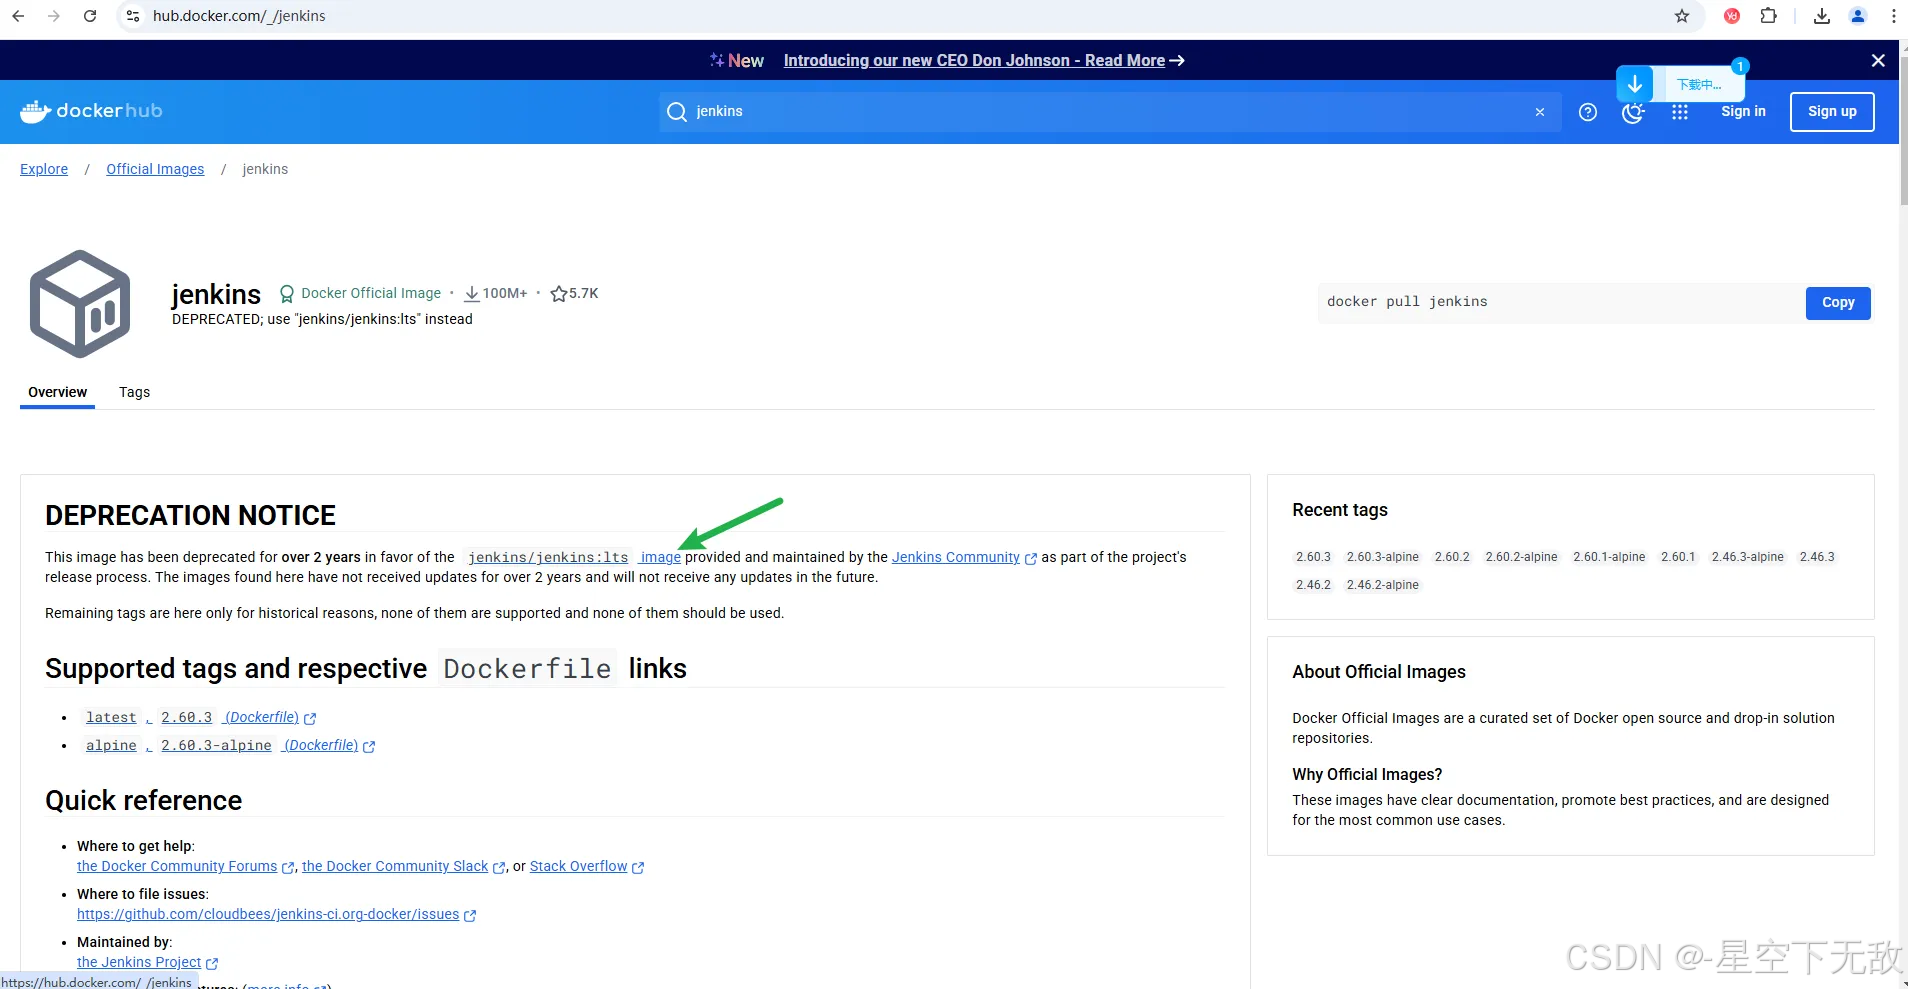The width and height of the screenshot is (1908, 989).
Task: Click Sign in
Action: (x=1743, y=111)
